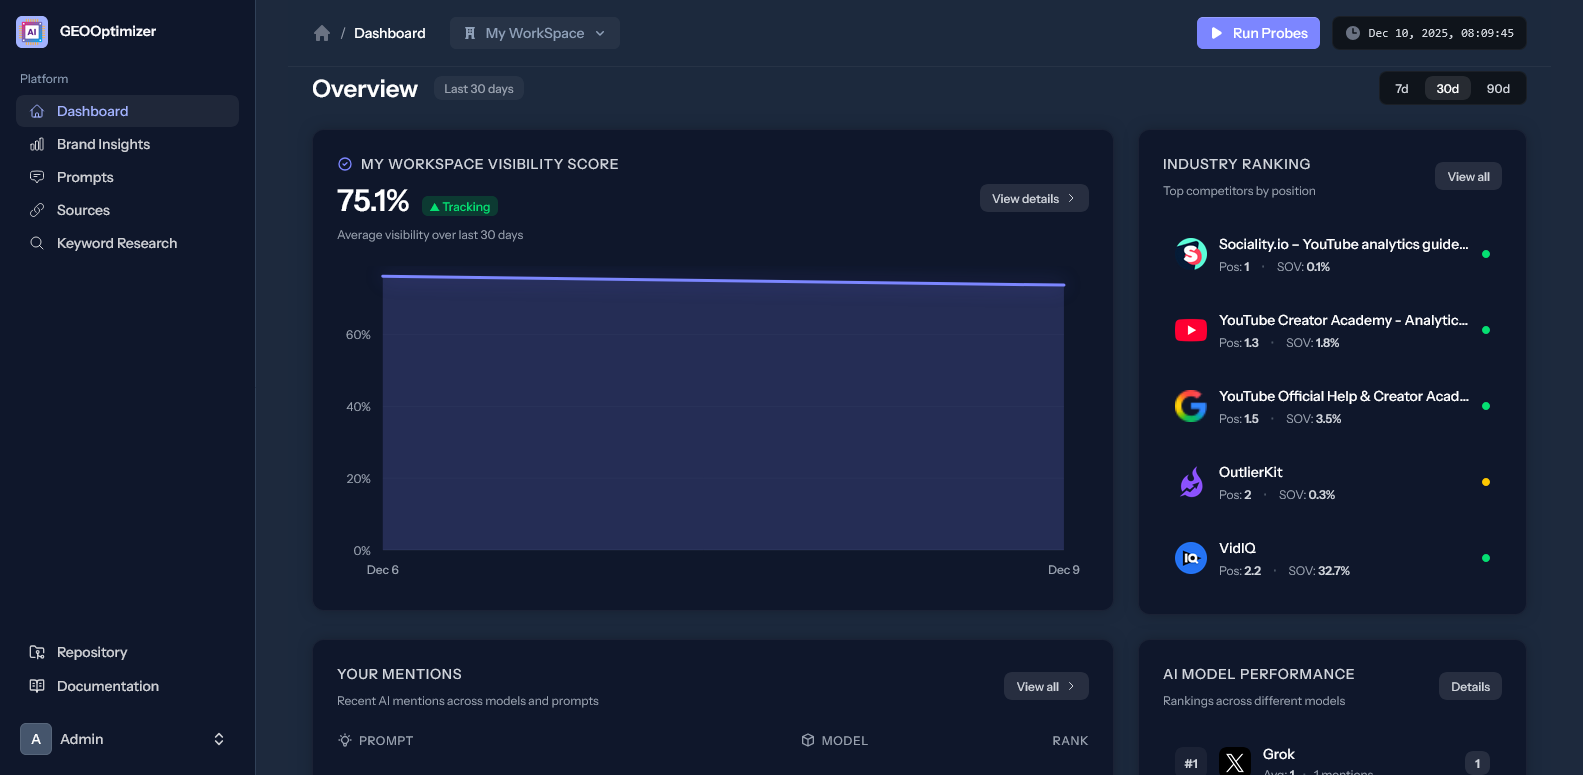Click the Google logo for YouTube Official Help
This screenshot has width=1583, height=775.
click(1190, 406)
